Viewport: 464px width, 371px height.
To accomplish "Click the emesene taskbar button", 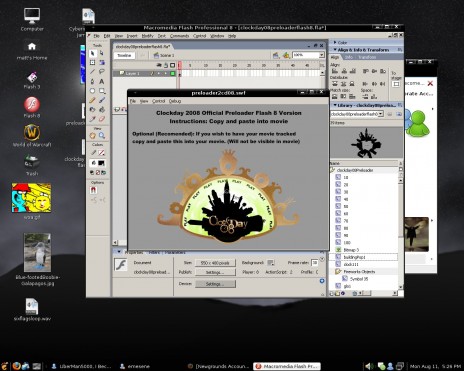I will (x=135, y=366).
